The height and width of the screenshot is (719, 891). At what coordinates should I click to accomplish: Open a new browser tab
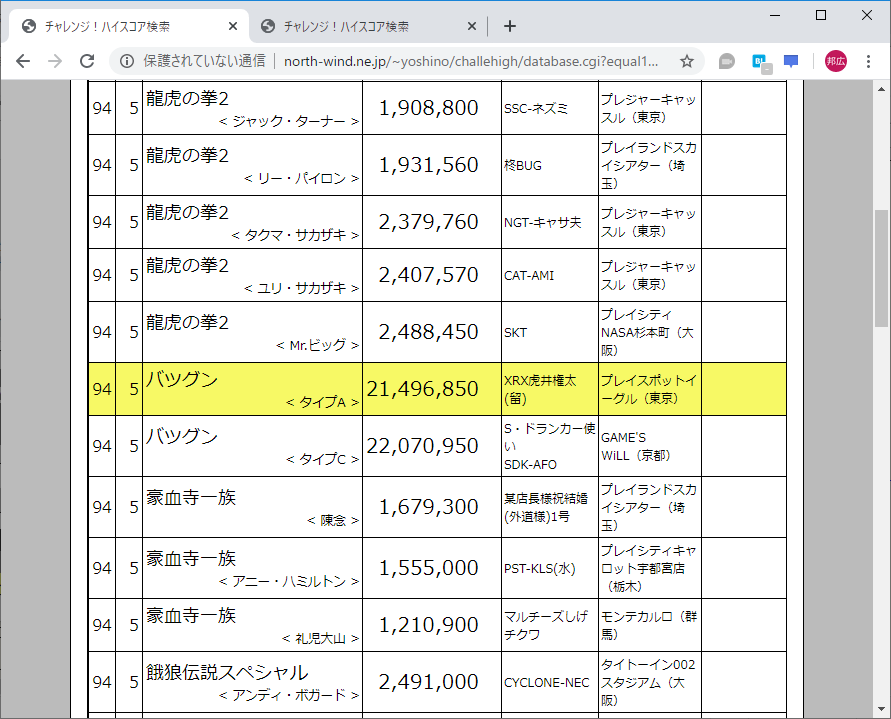(510, 26)
